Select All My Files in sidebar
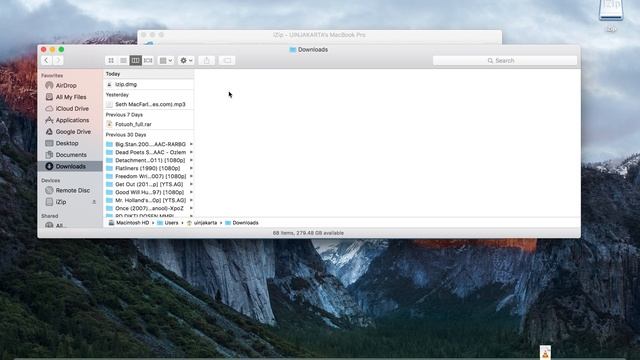640x360 pixels. [70, 97]
